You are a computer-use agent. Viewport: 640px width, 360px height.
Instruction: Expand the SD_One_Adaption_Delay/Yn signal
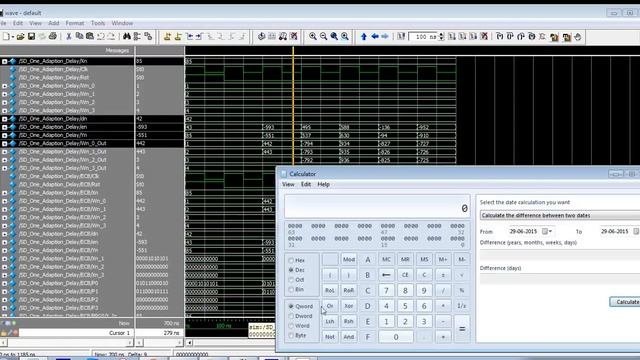click(x=4, y=136)
